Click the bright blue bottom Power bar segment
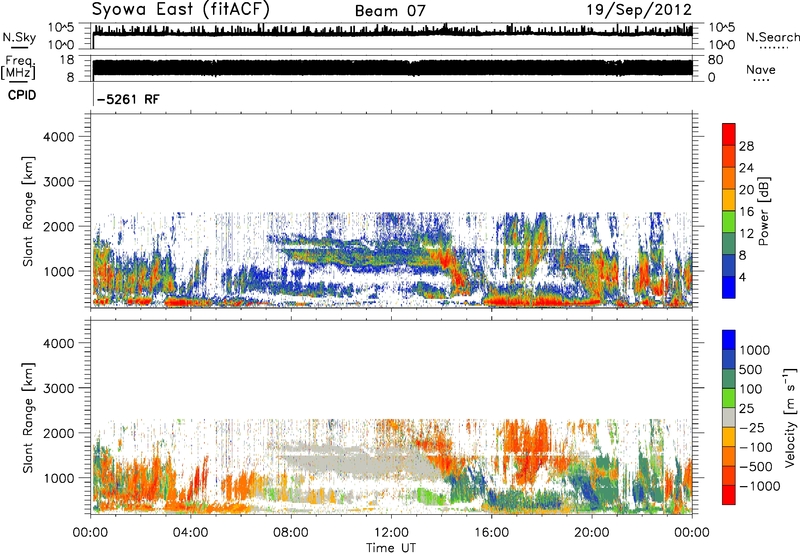This screenshot has width=800, height=554. [x=729, y=287]
